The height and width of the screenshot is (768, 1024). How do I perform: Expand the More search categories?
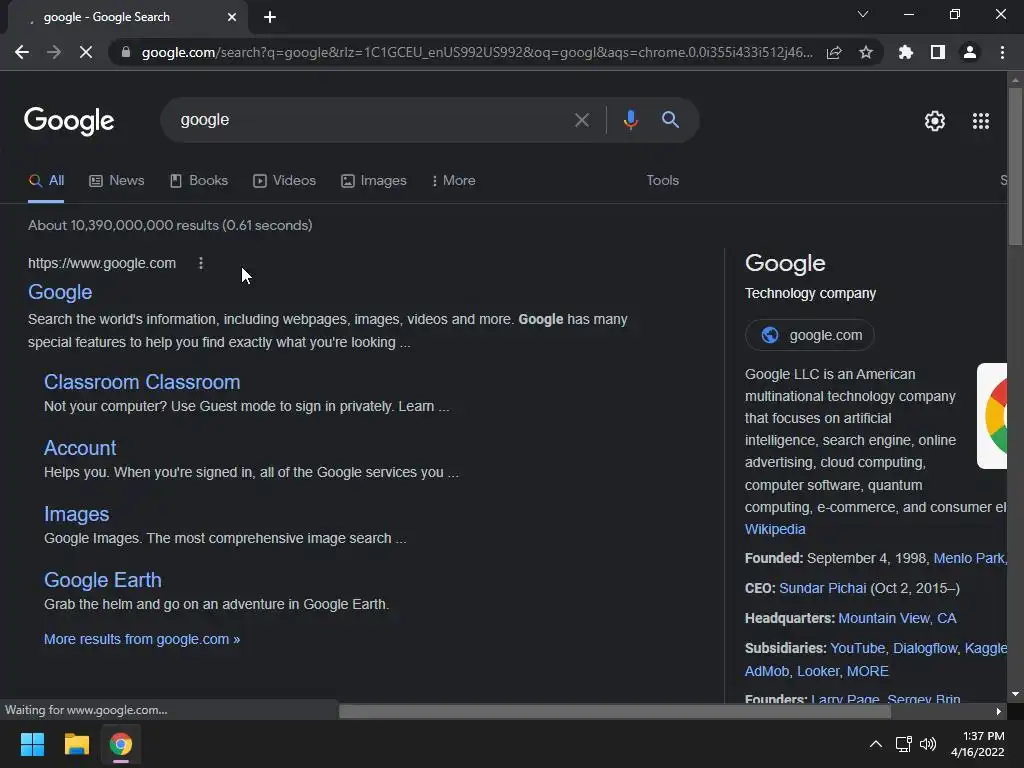coord(453,181)
